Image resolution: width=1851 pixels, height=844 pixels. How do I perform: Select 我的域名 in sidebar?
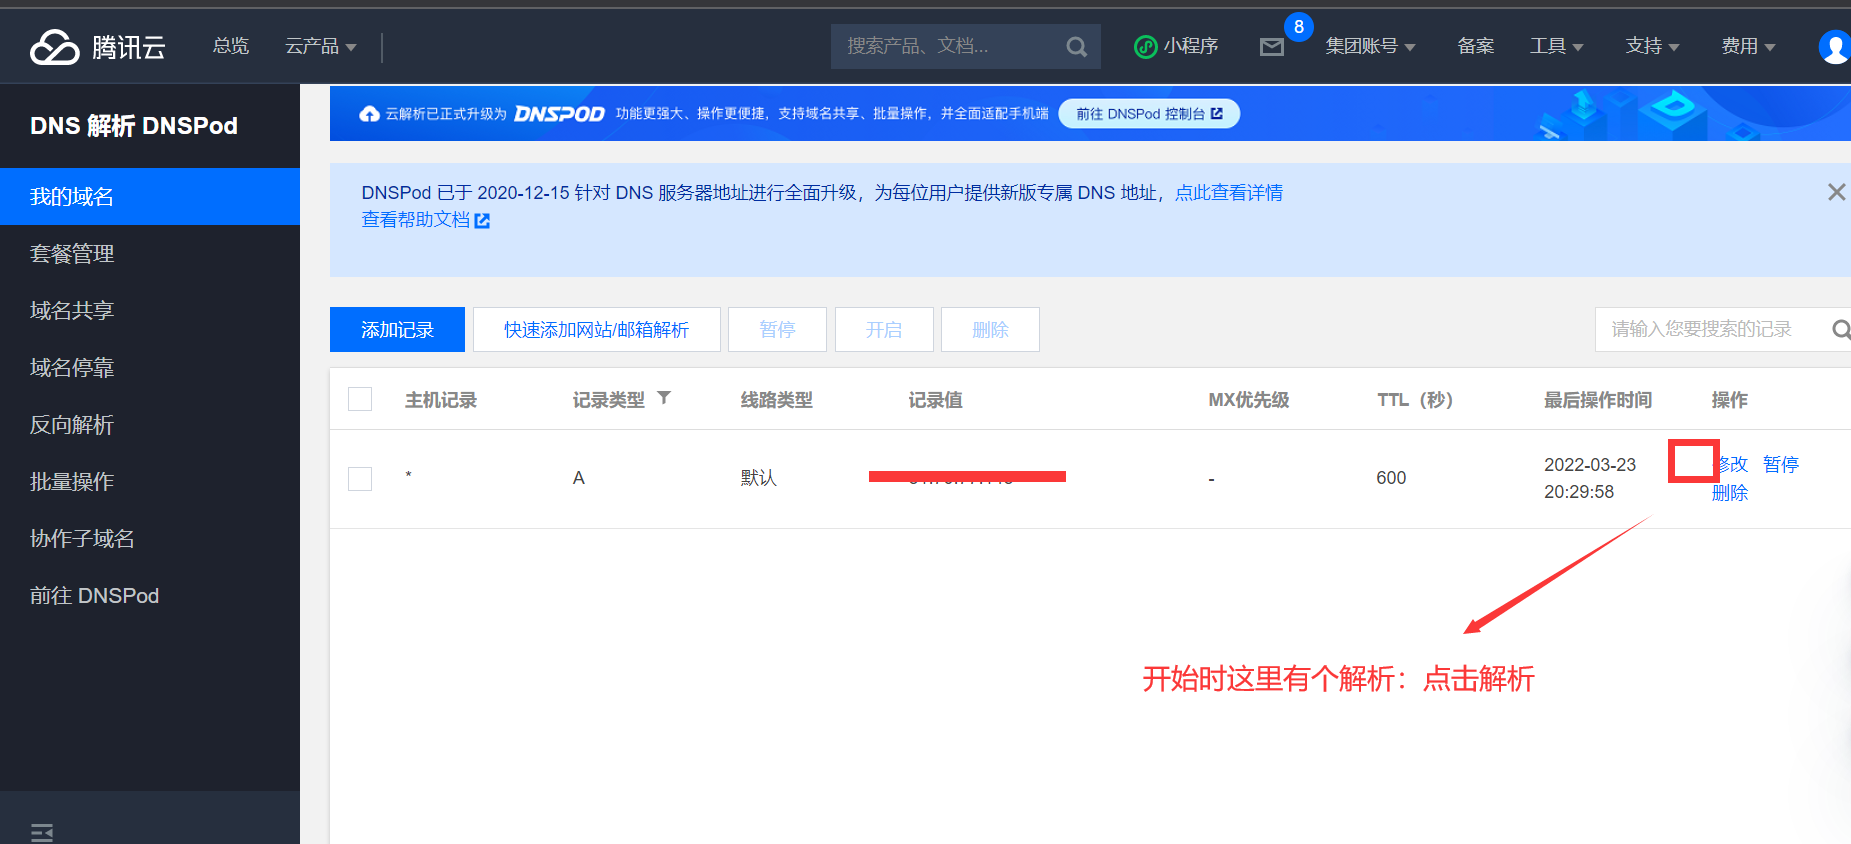150,197
